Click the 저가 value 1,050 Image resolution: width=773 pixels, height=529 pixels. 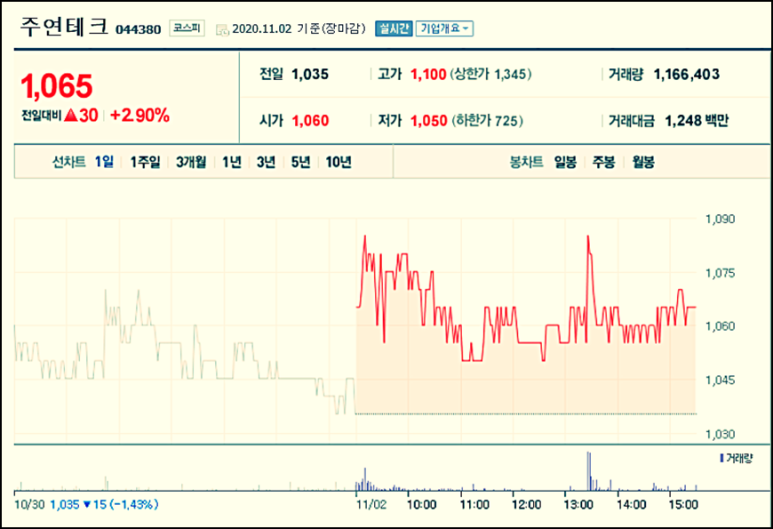(429, 121)
